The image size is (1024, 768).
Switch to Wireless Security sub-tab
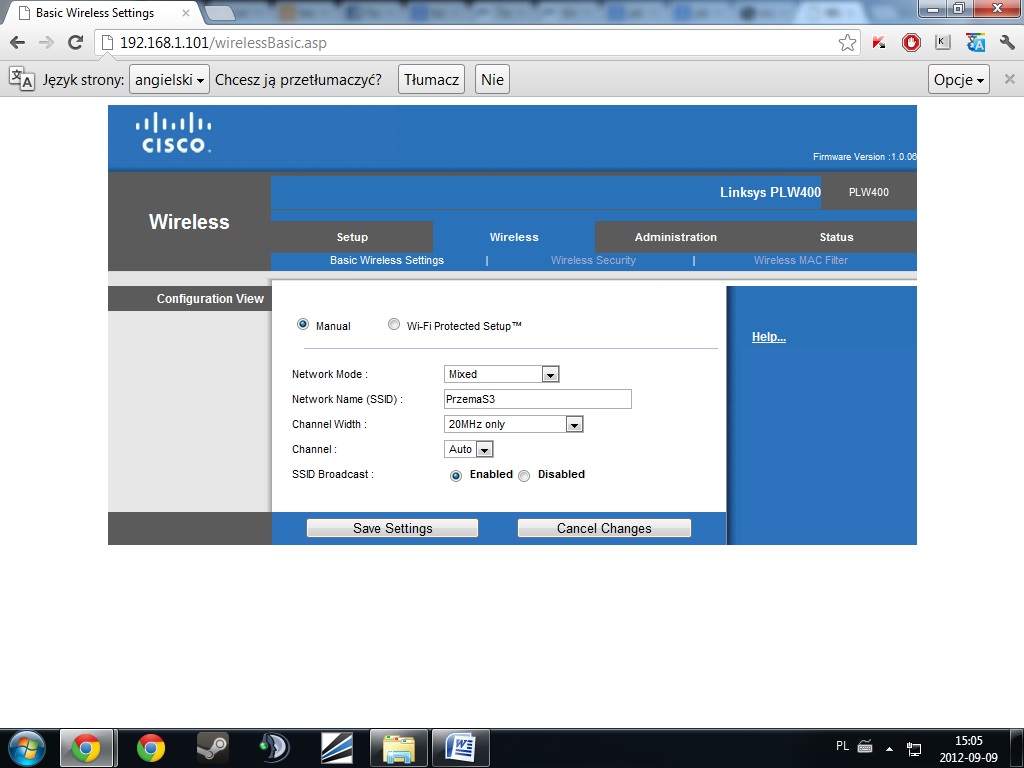pyautogui.click(x=593, y=260)
